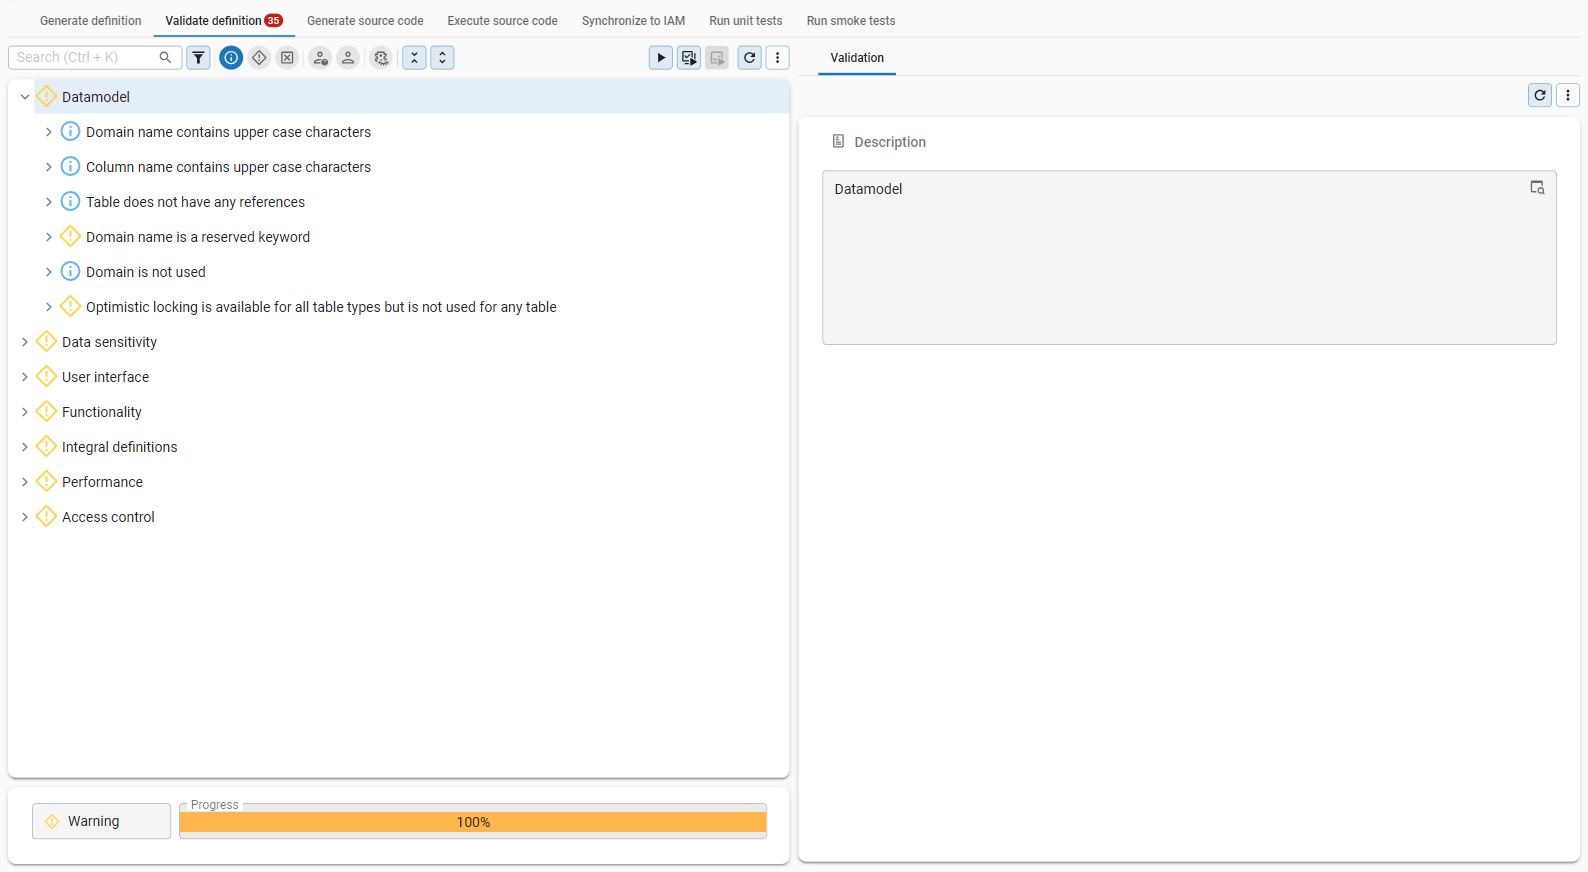
Task: Toggle the error X severity filter
Action: pyautogui.click(x=287, y=58)
